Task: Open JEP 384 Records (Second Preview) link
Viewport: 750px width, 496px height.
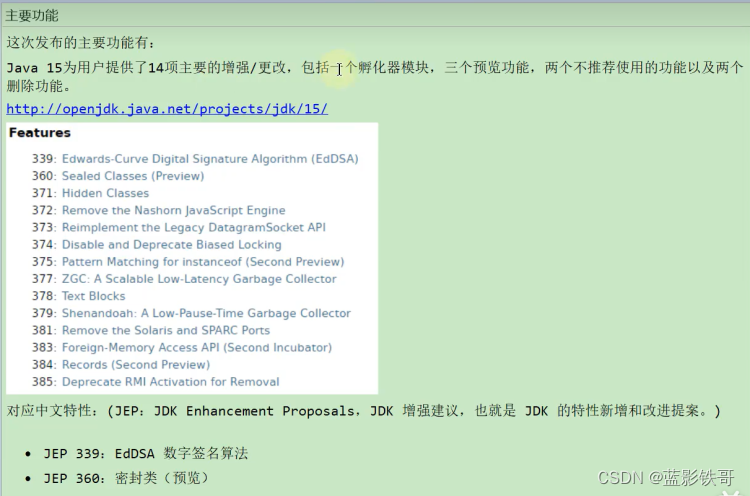Action: 136,365
